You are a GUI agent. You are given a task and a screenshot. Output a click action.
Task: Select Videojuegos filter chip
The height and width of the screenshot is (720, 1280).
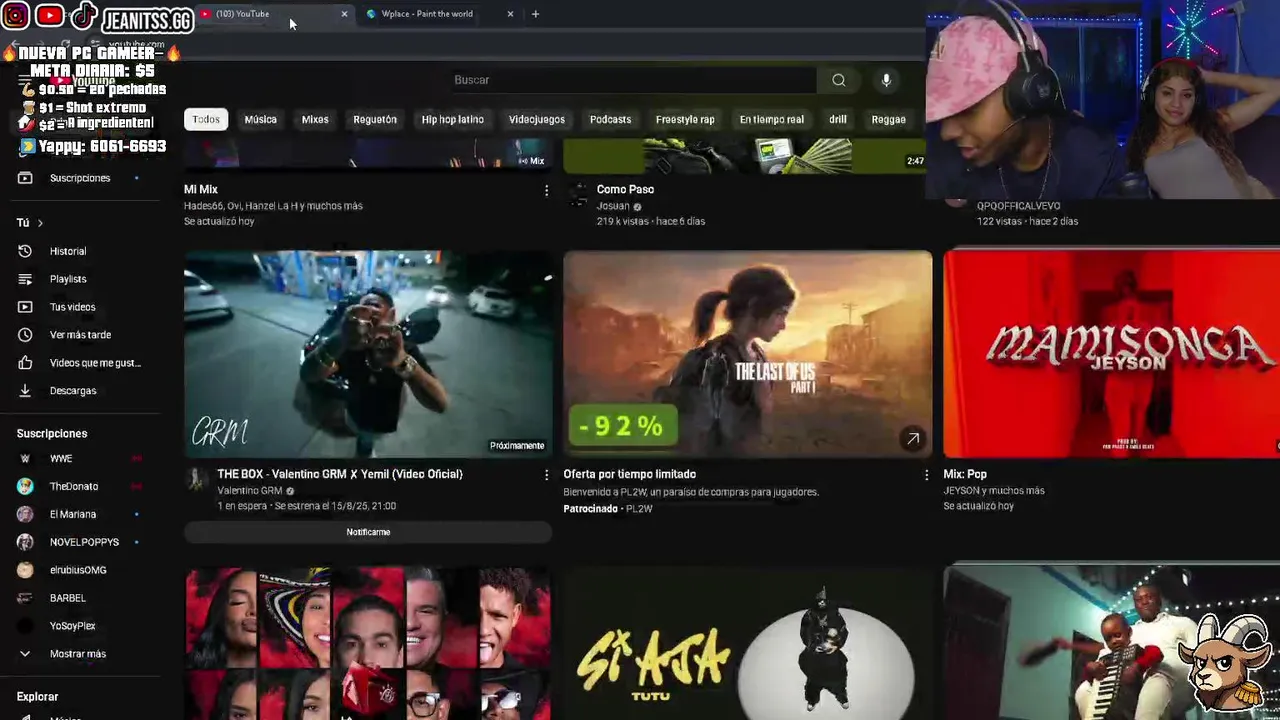click(x=537, y=119)
